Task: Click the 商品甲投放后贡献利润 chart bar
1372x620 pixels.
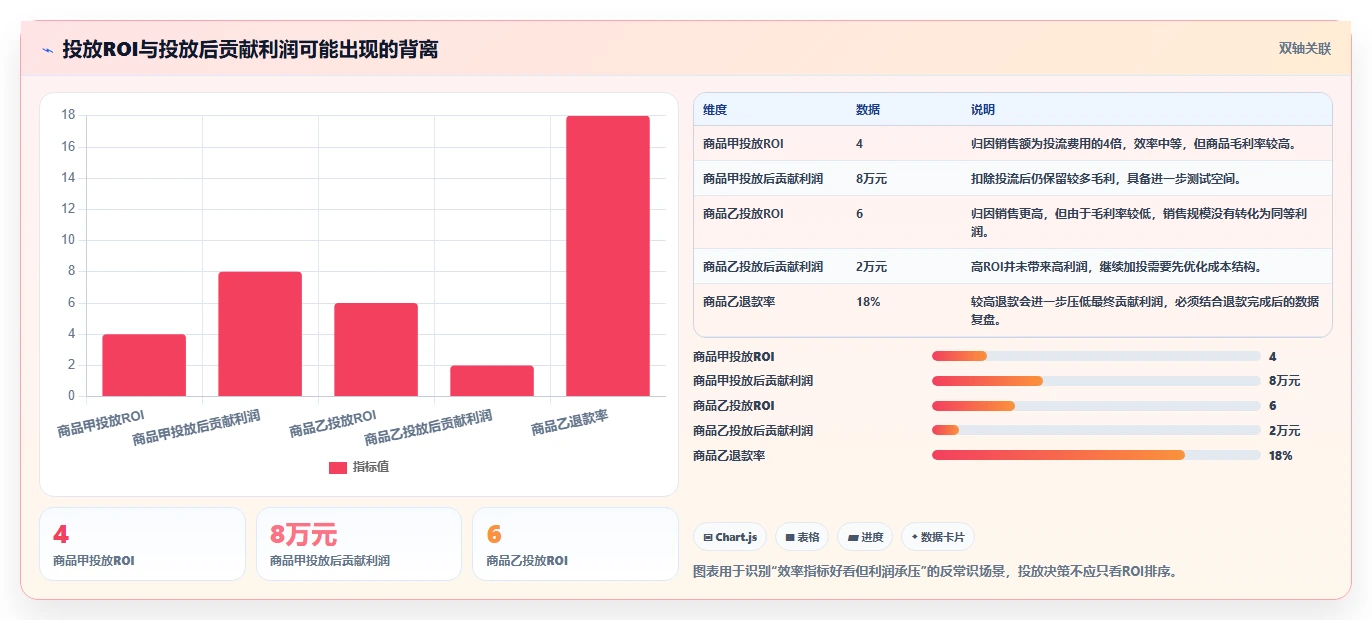Action: (260, 334)
